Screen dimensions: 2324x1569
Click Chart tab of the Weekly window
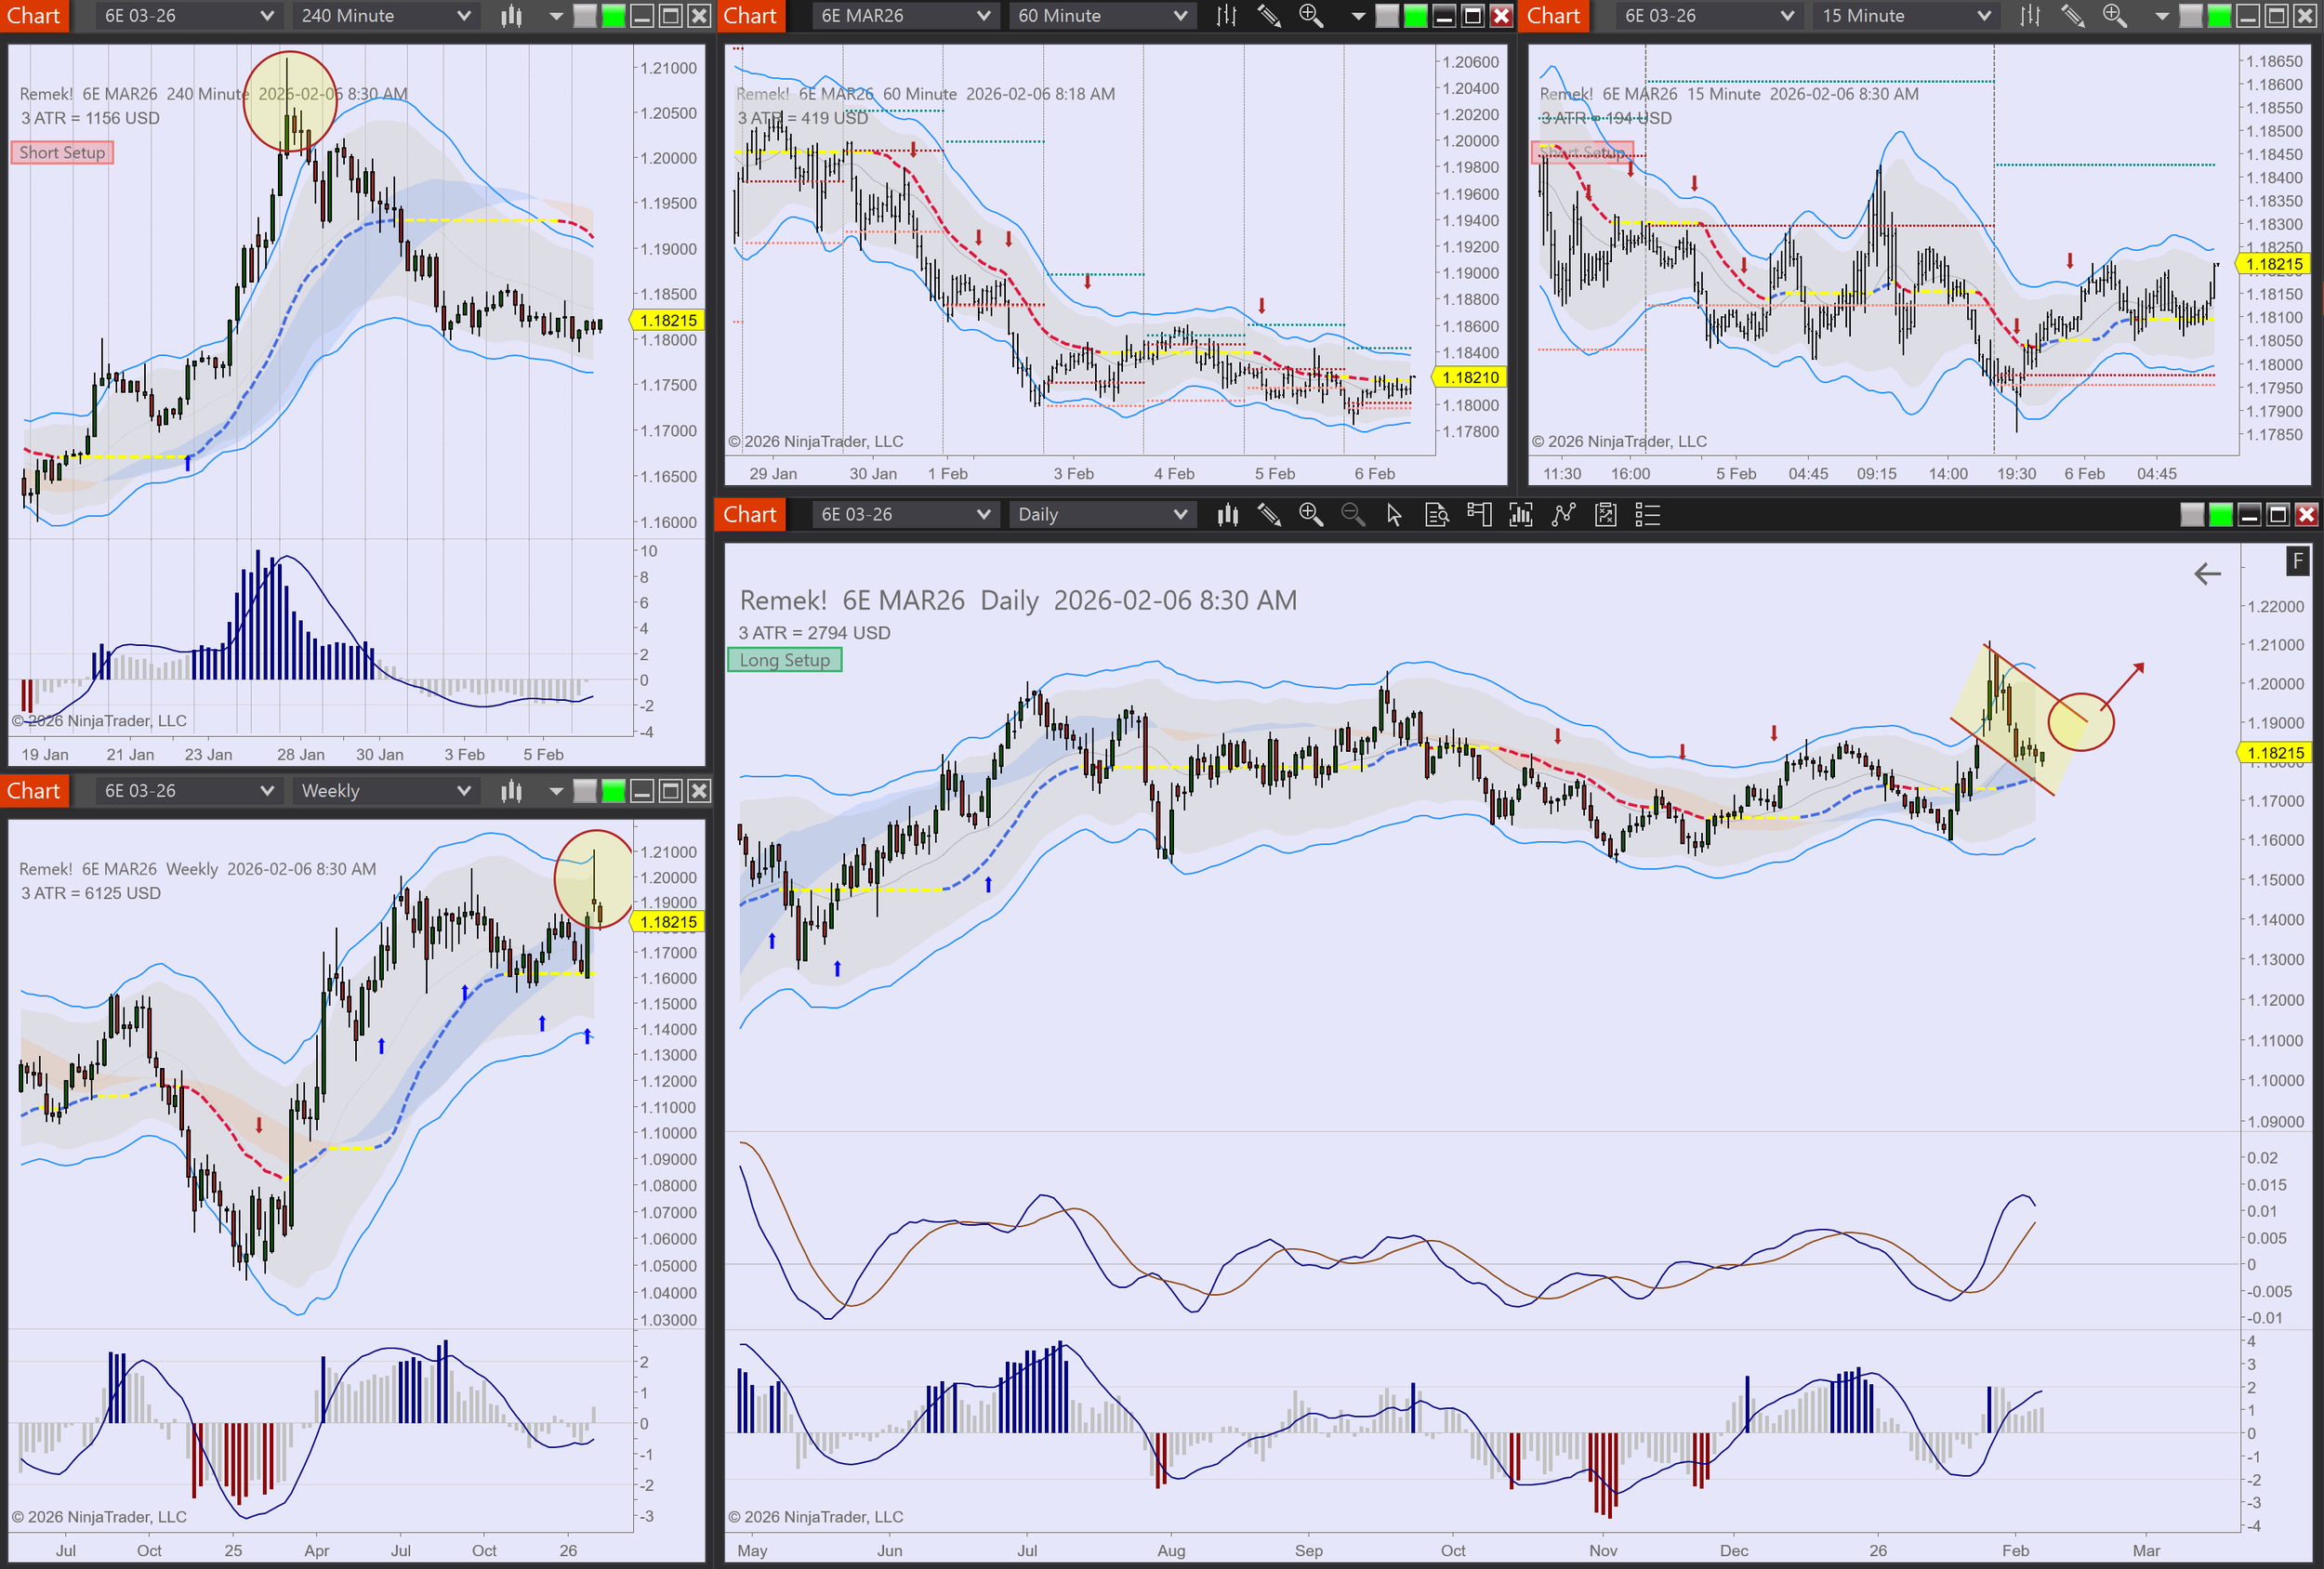click(x=34, y=791)
